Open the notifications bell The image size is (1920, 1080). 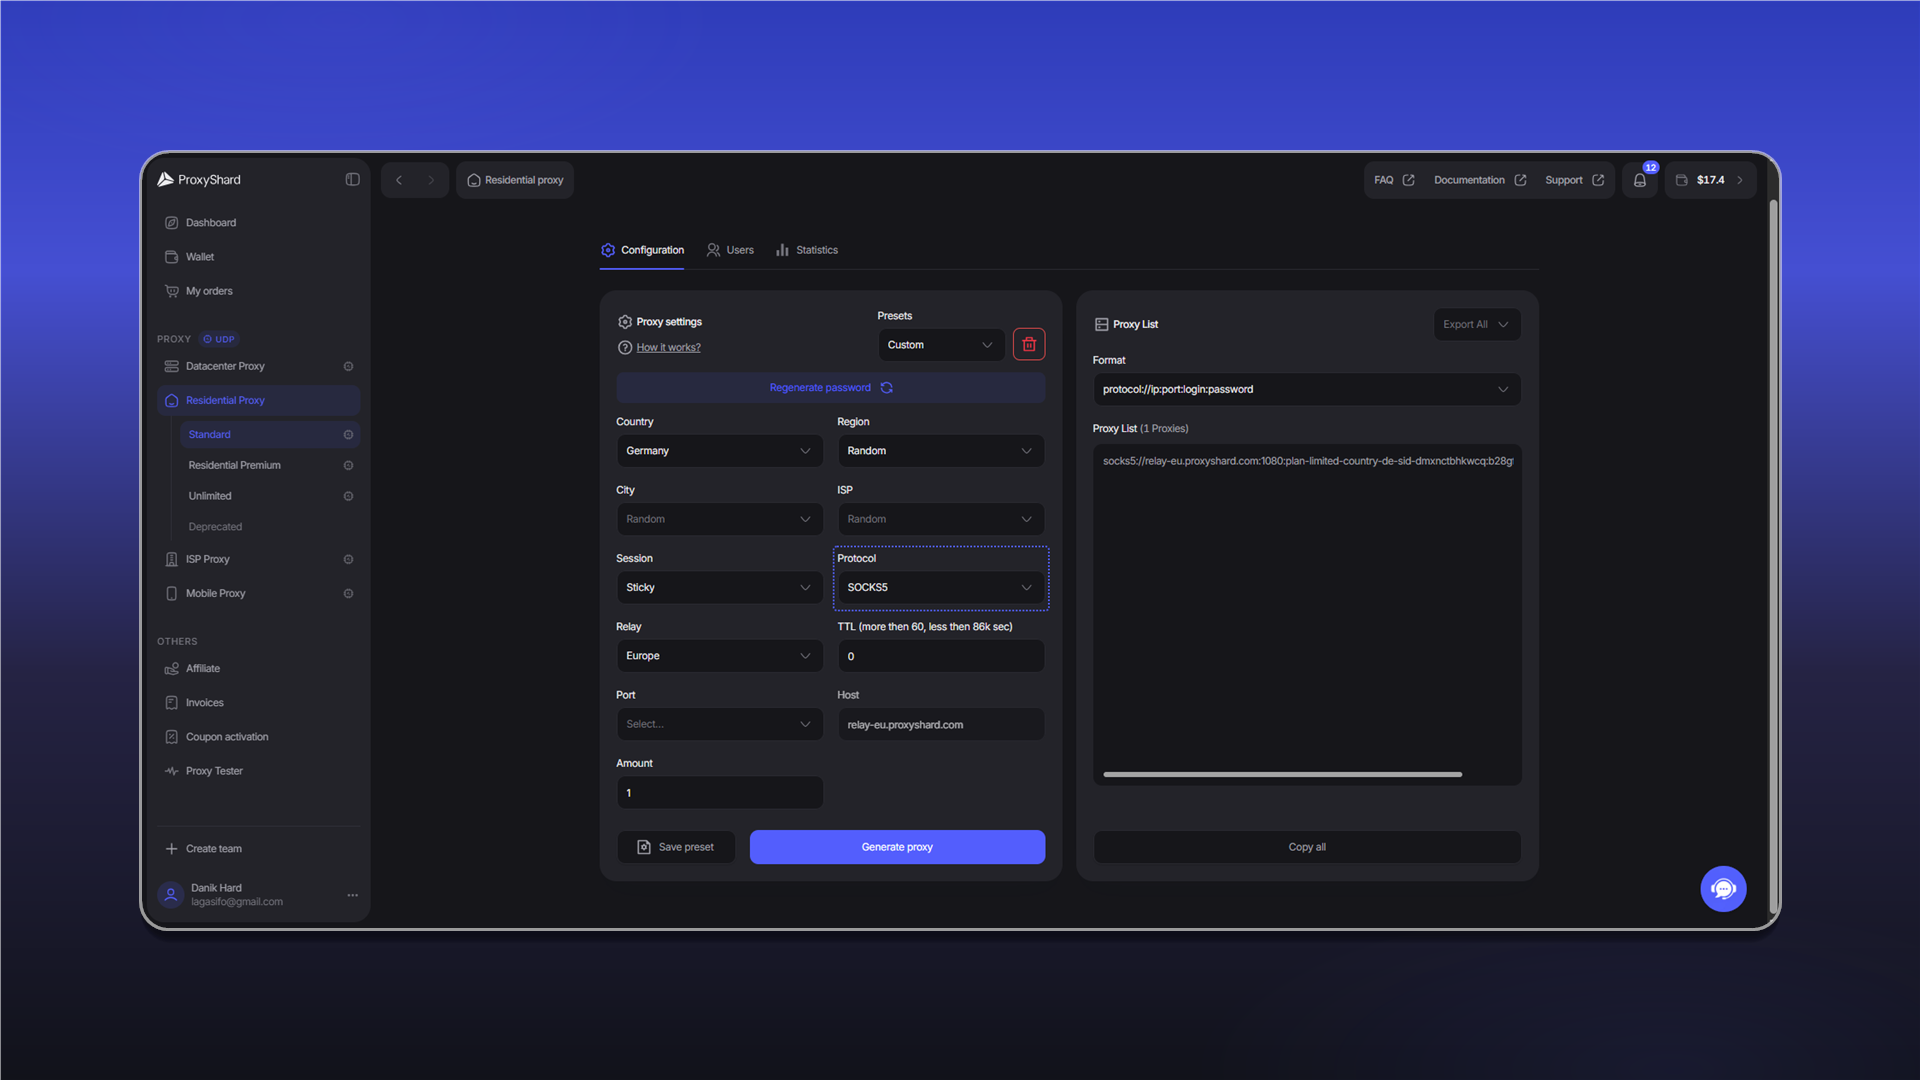click(x=1640, y=180)
